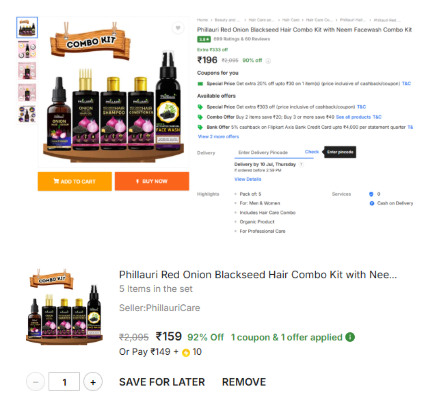Click the Buy Now button
The height and width of the screenshot is (407, 437).
[x=152, y=181]
